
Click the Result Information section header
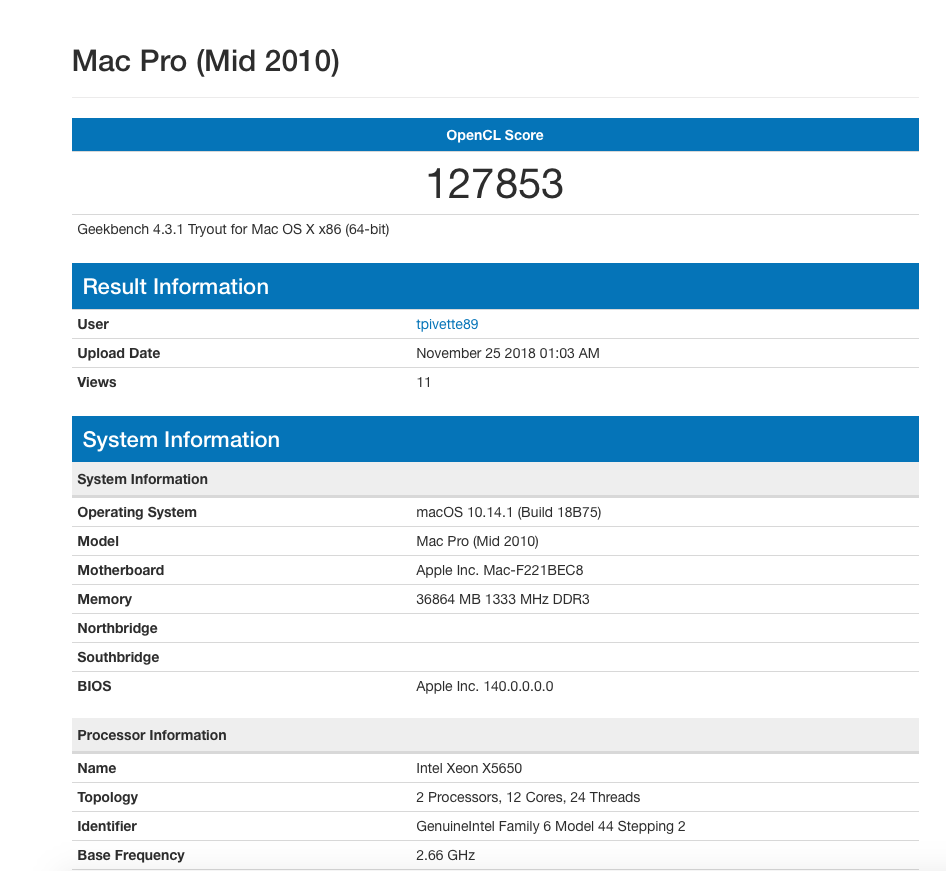click(495, 287)
